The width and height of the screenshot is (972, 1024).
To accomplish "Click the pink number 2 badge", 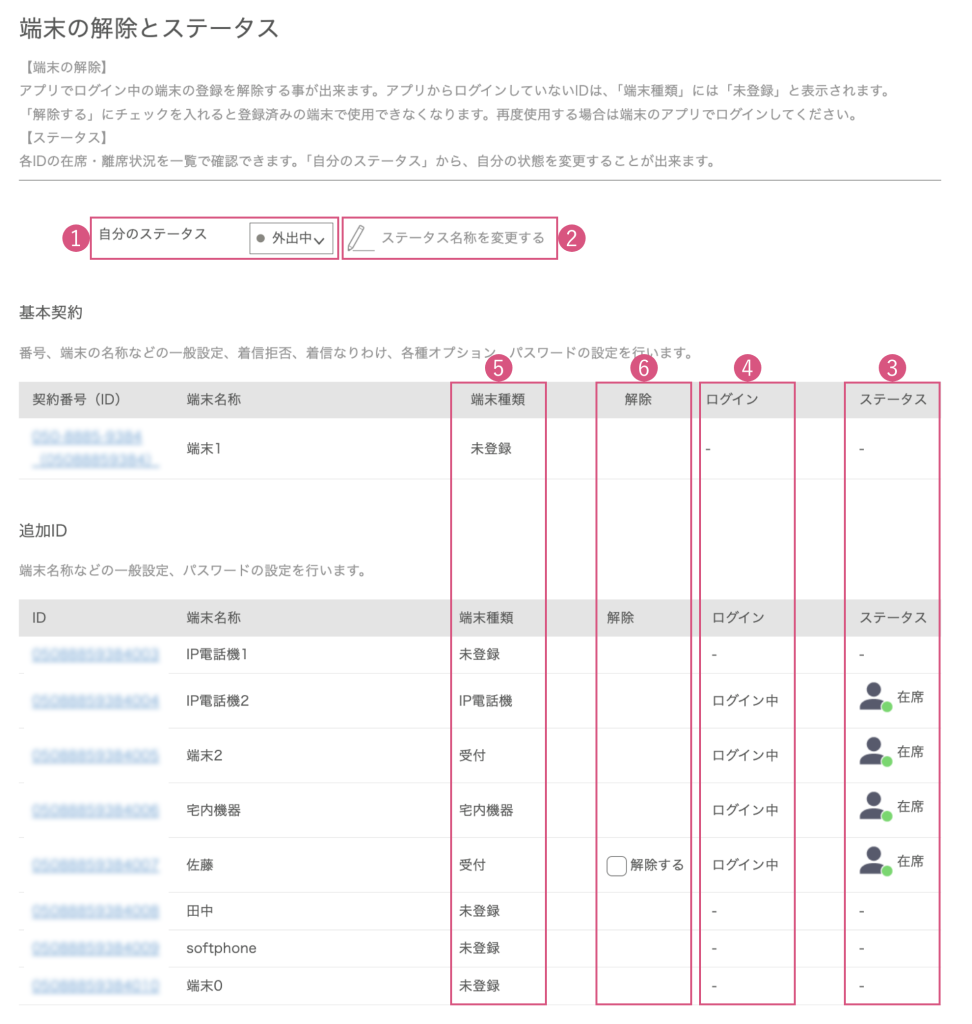I will coord(571,238).
